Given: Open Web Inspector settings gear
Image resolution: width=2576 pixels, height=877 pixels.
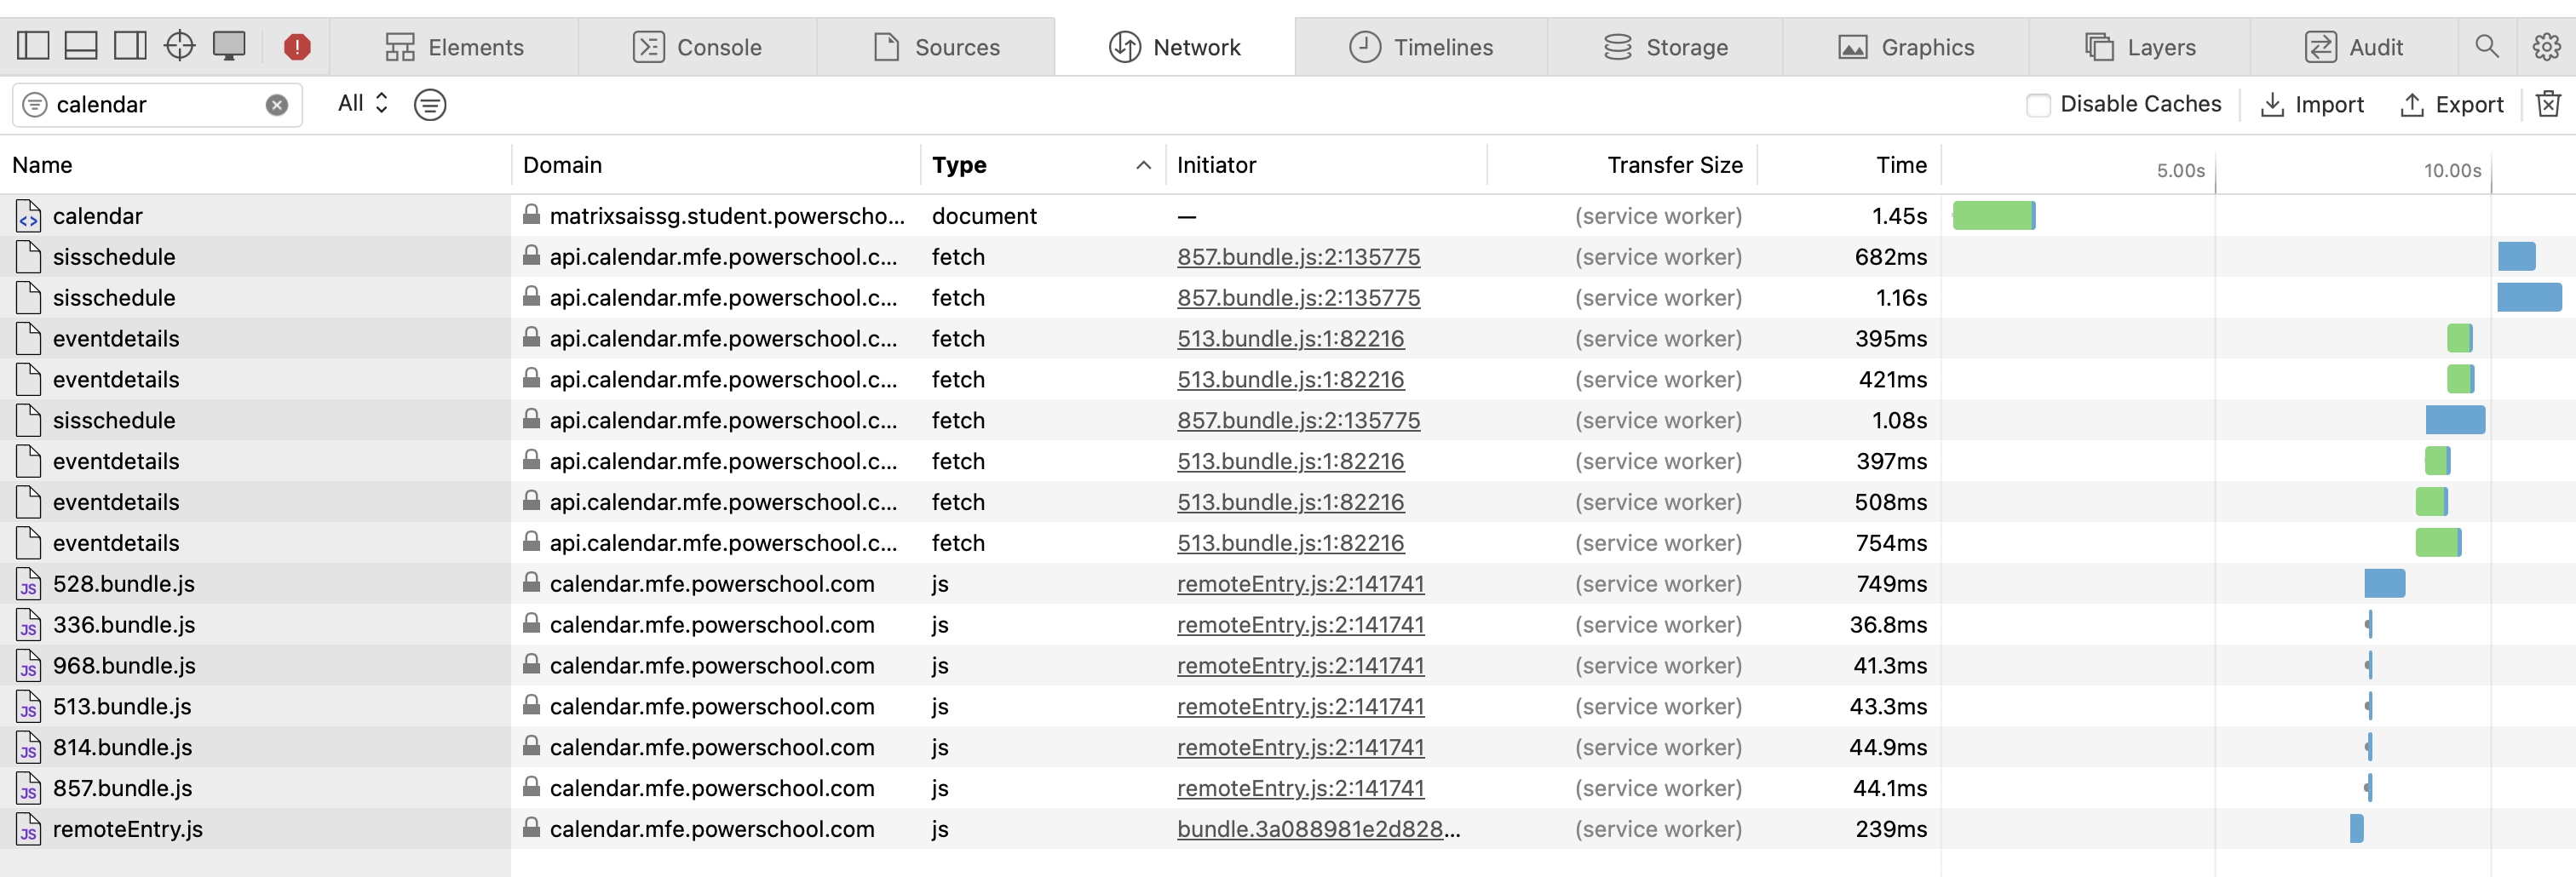Looking at the screenshot, I should [x=2546, y=45].
